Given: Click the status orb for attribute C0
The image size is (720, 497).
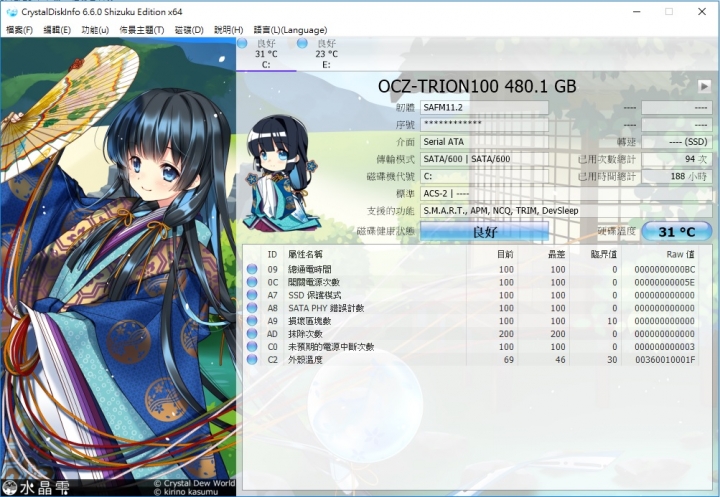Looking at the screenshot, I should pos(252,346).
